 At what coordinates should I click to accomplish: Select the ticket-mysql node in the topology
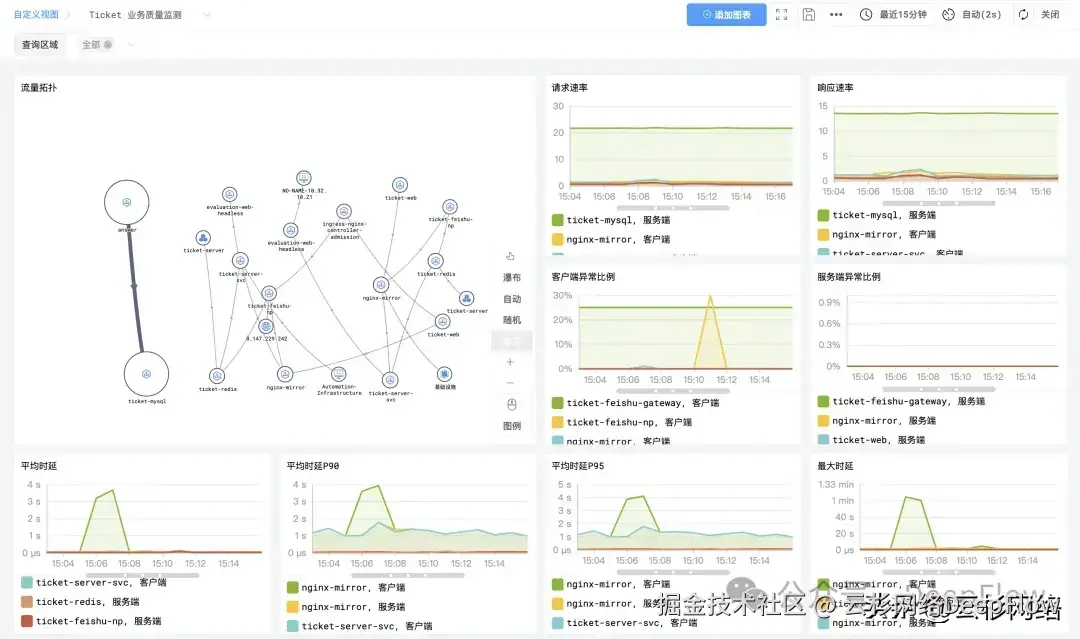click(x=146, y=374)
